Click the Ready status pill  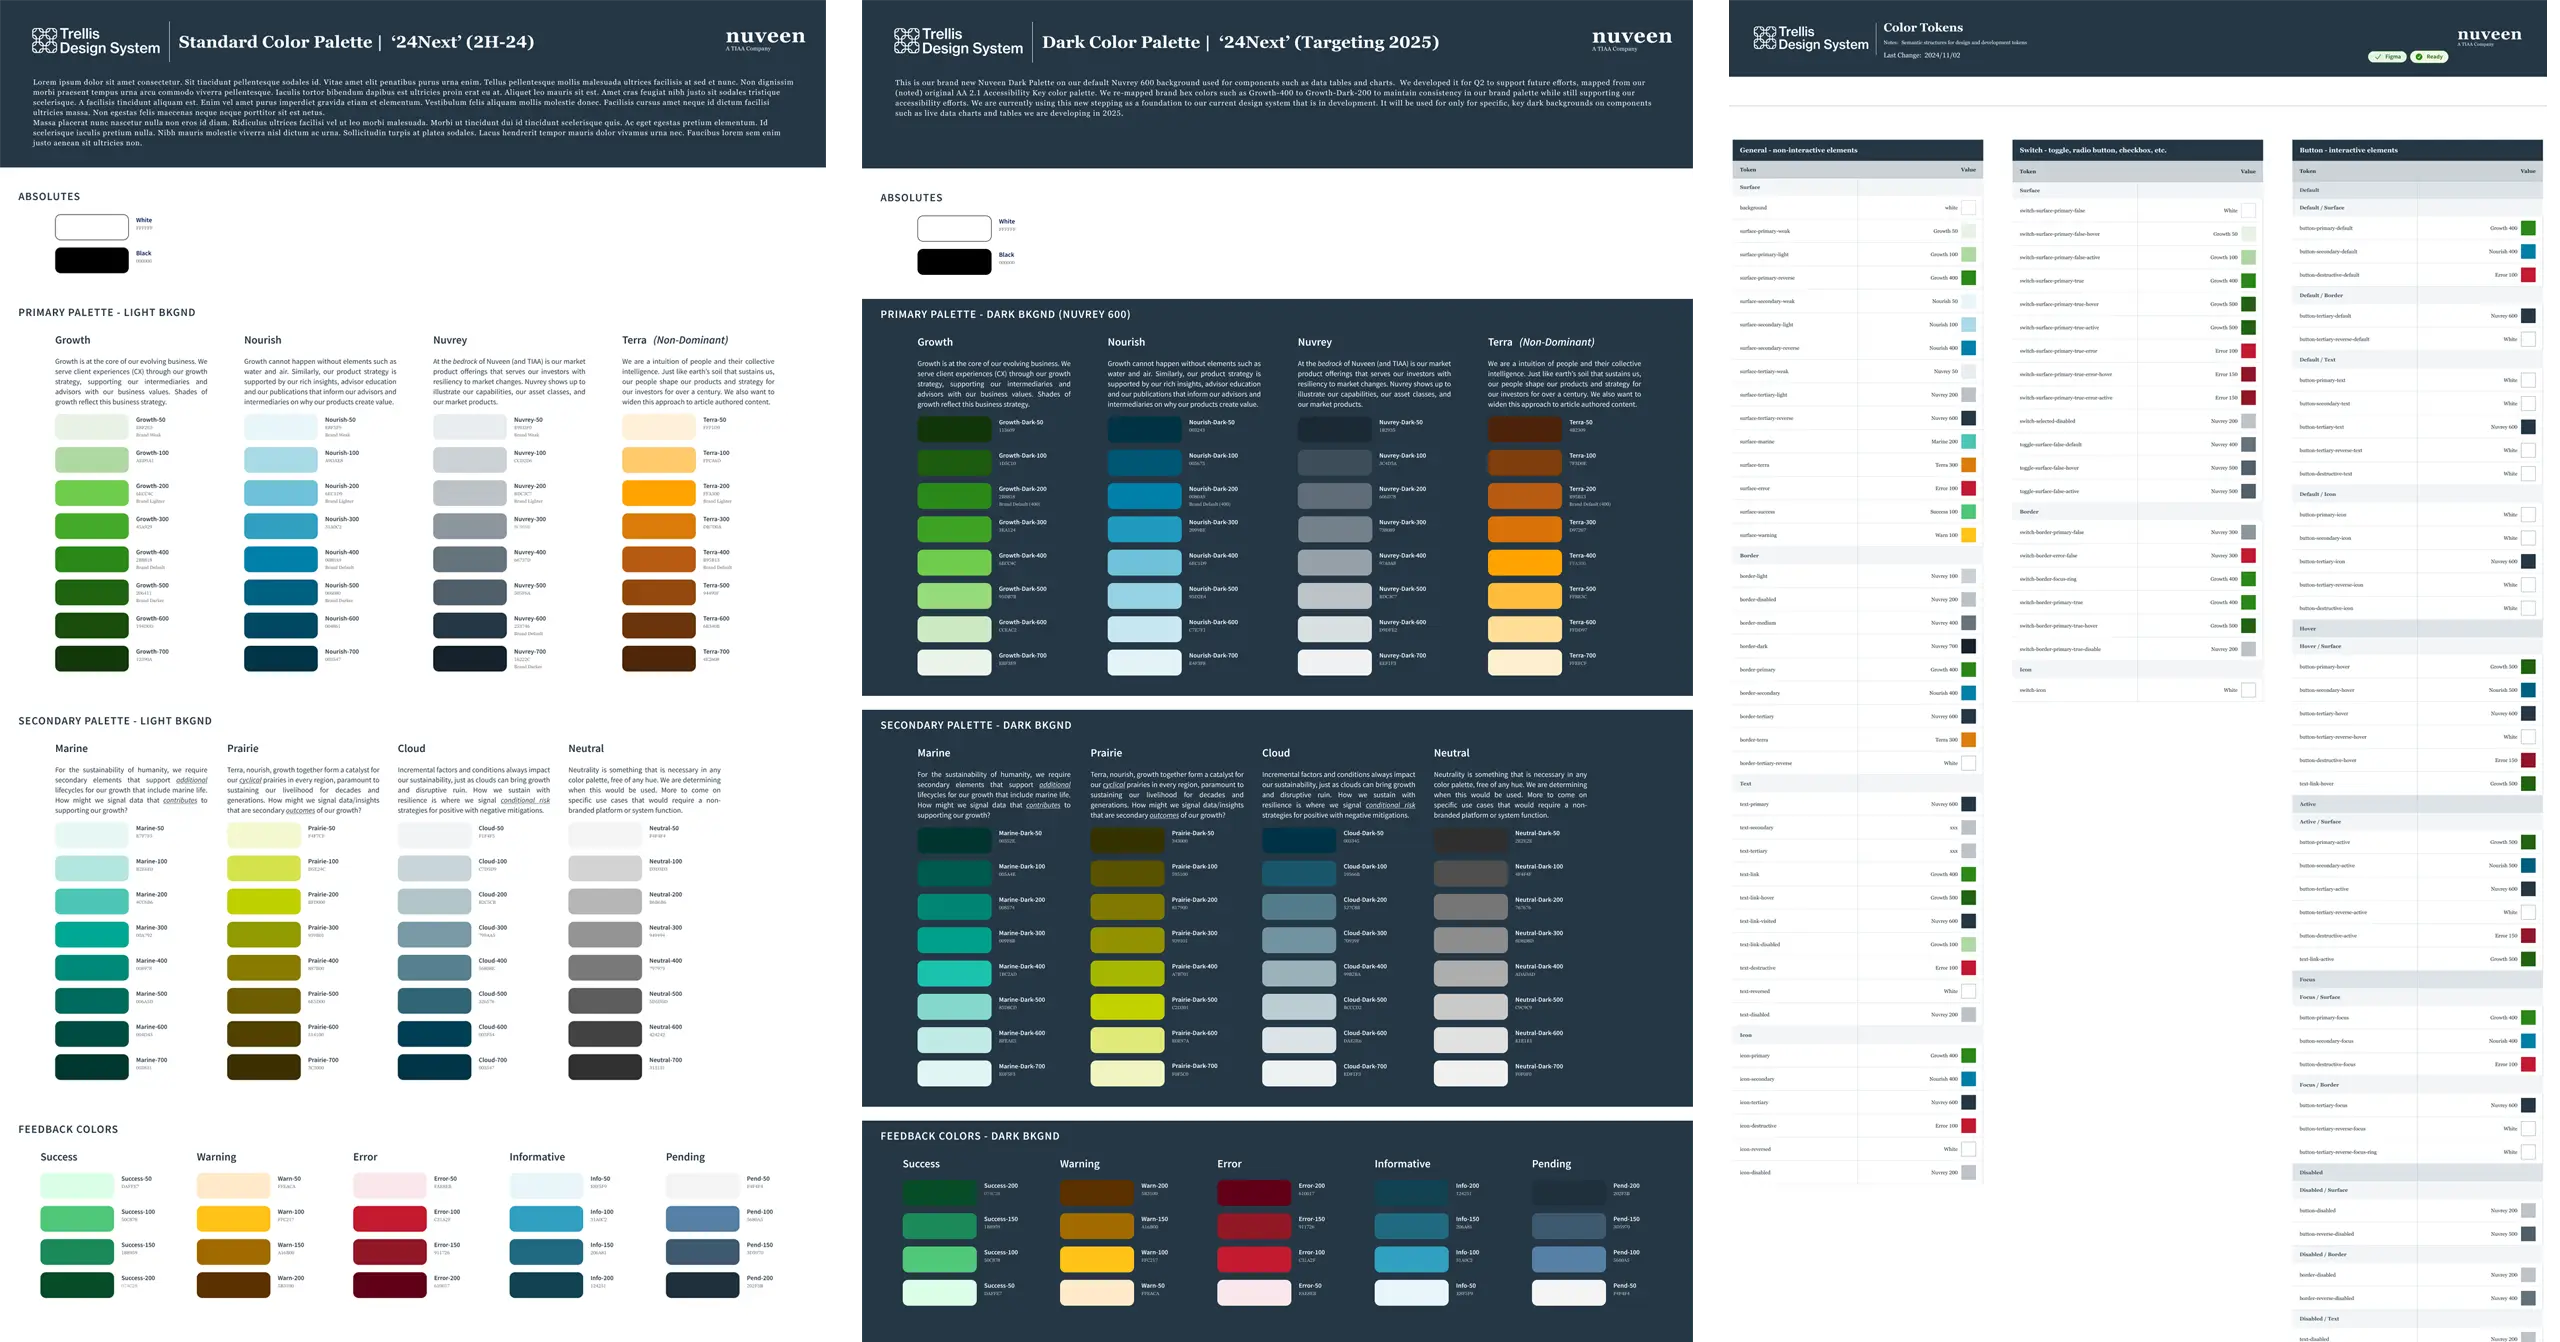(2430, 57)
